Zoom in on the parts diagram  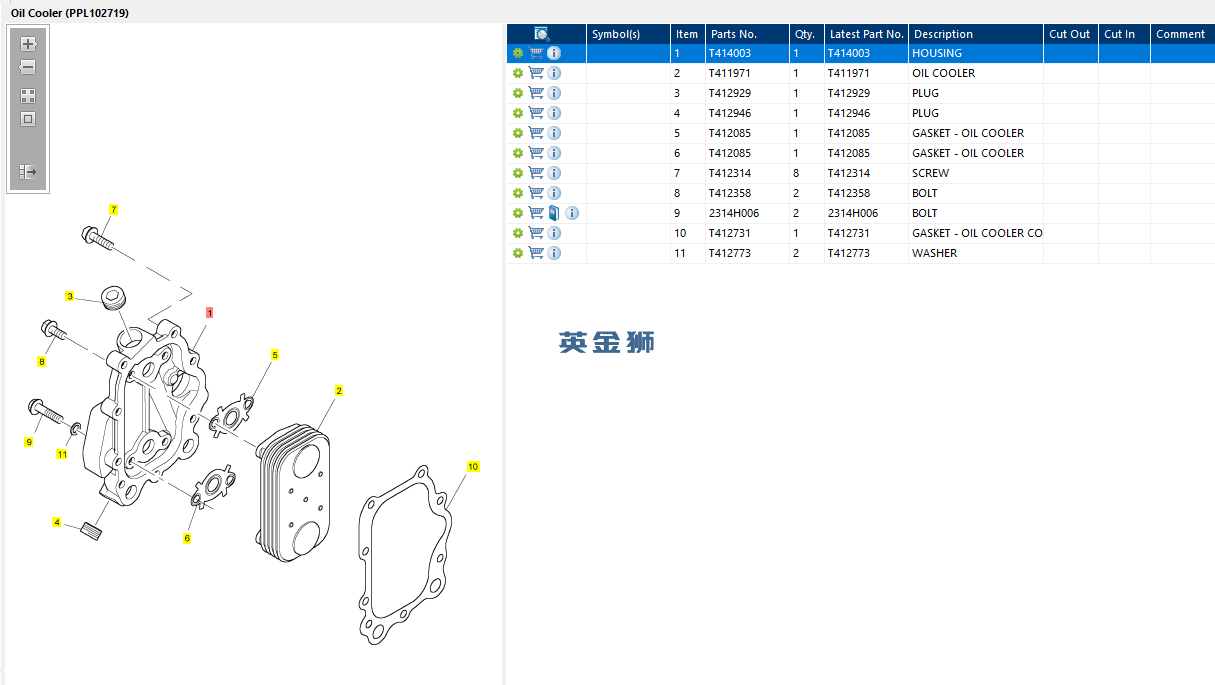28,44
